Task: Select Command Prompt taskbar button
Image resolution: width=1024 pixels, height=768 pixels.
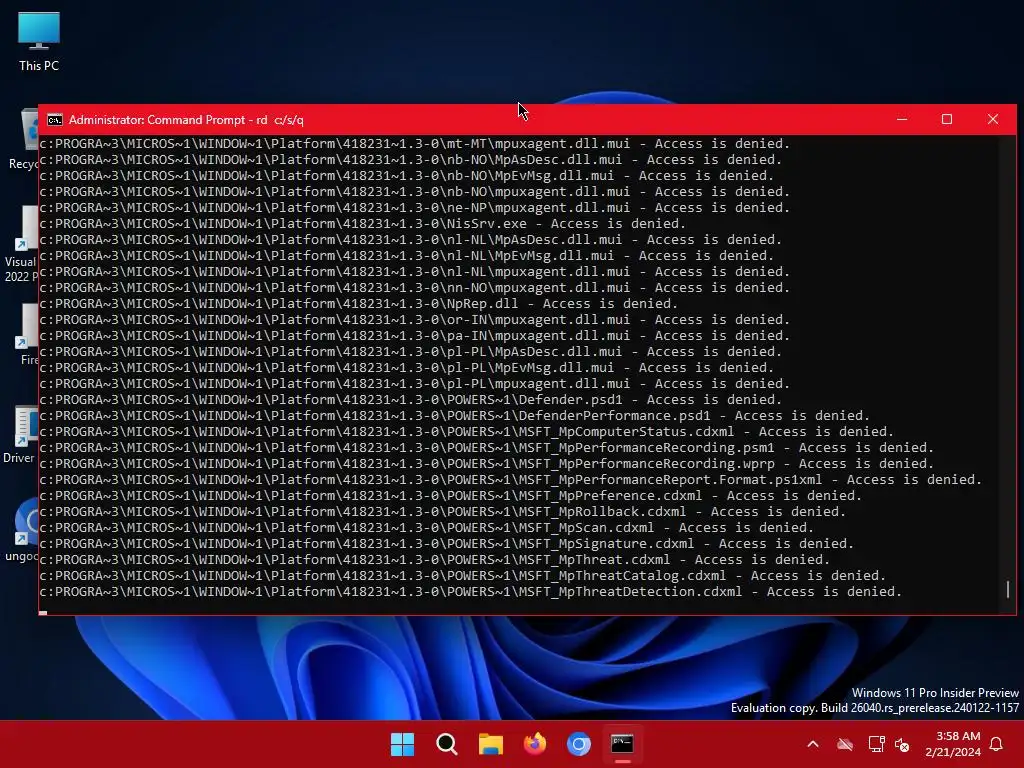Action: click(x=622, y=744)
